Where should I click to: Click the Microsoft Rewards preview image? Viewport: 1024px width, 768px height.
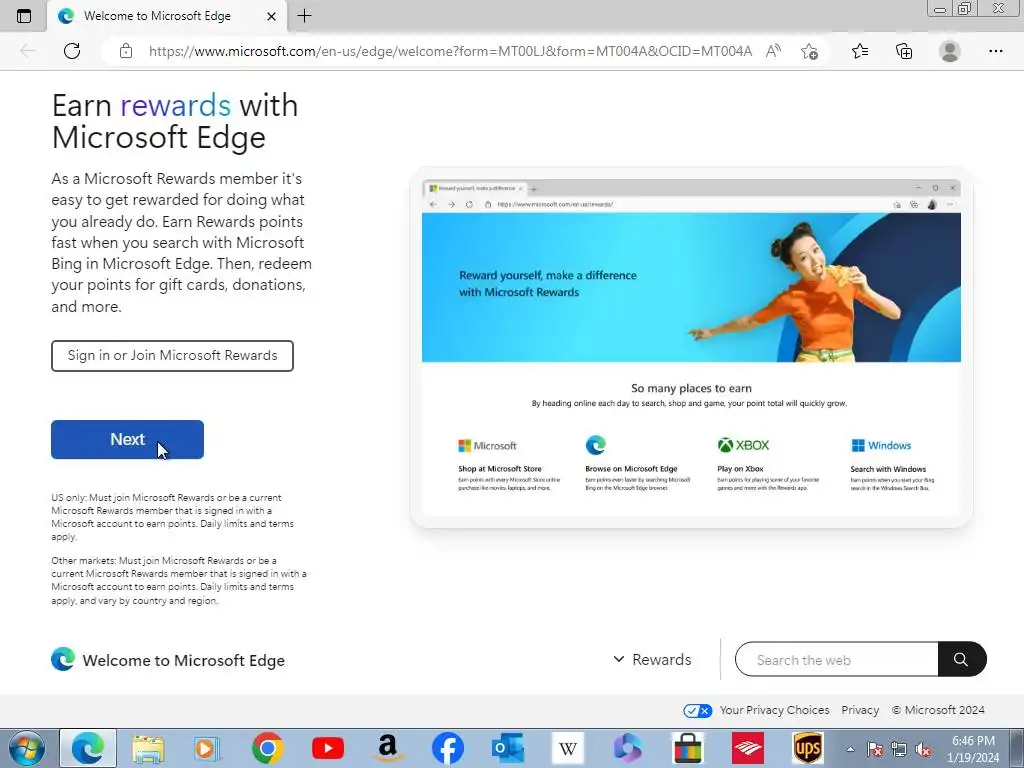tap(691, 347)
